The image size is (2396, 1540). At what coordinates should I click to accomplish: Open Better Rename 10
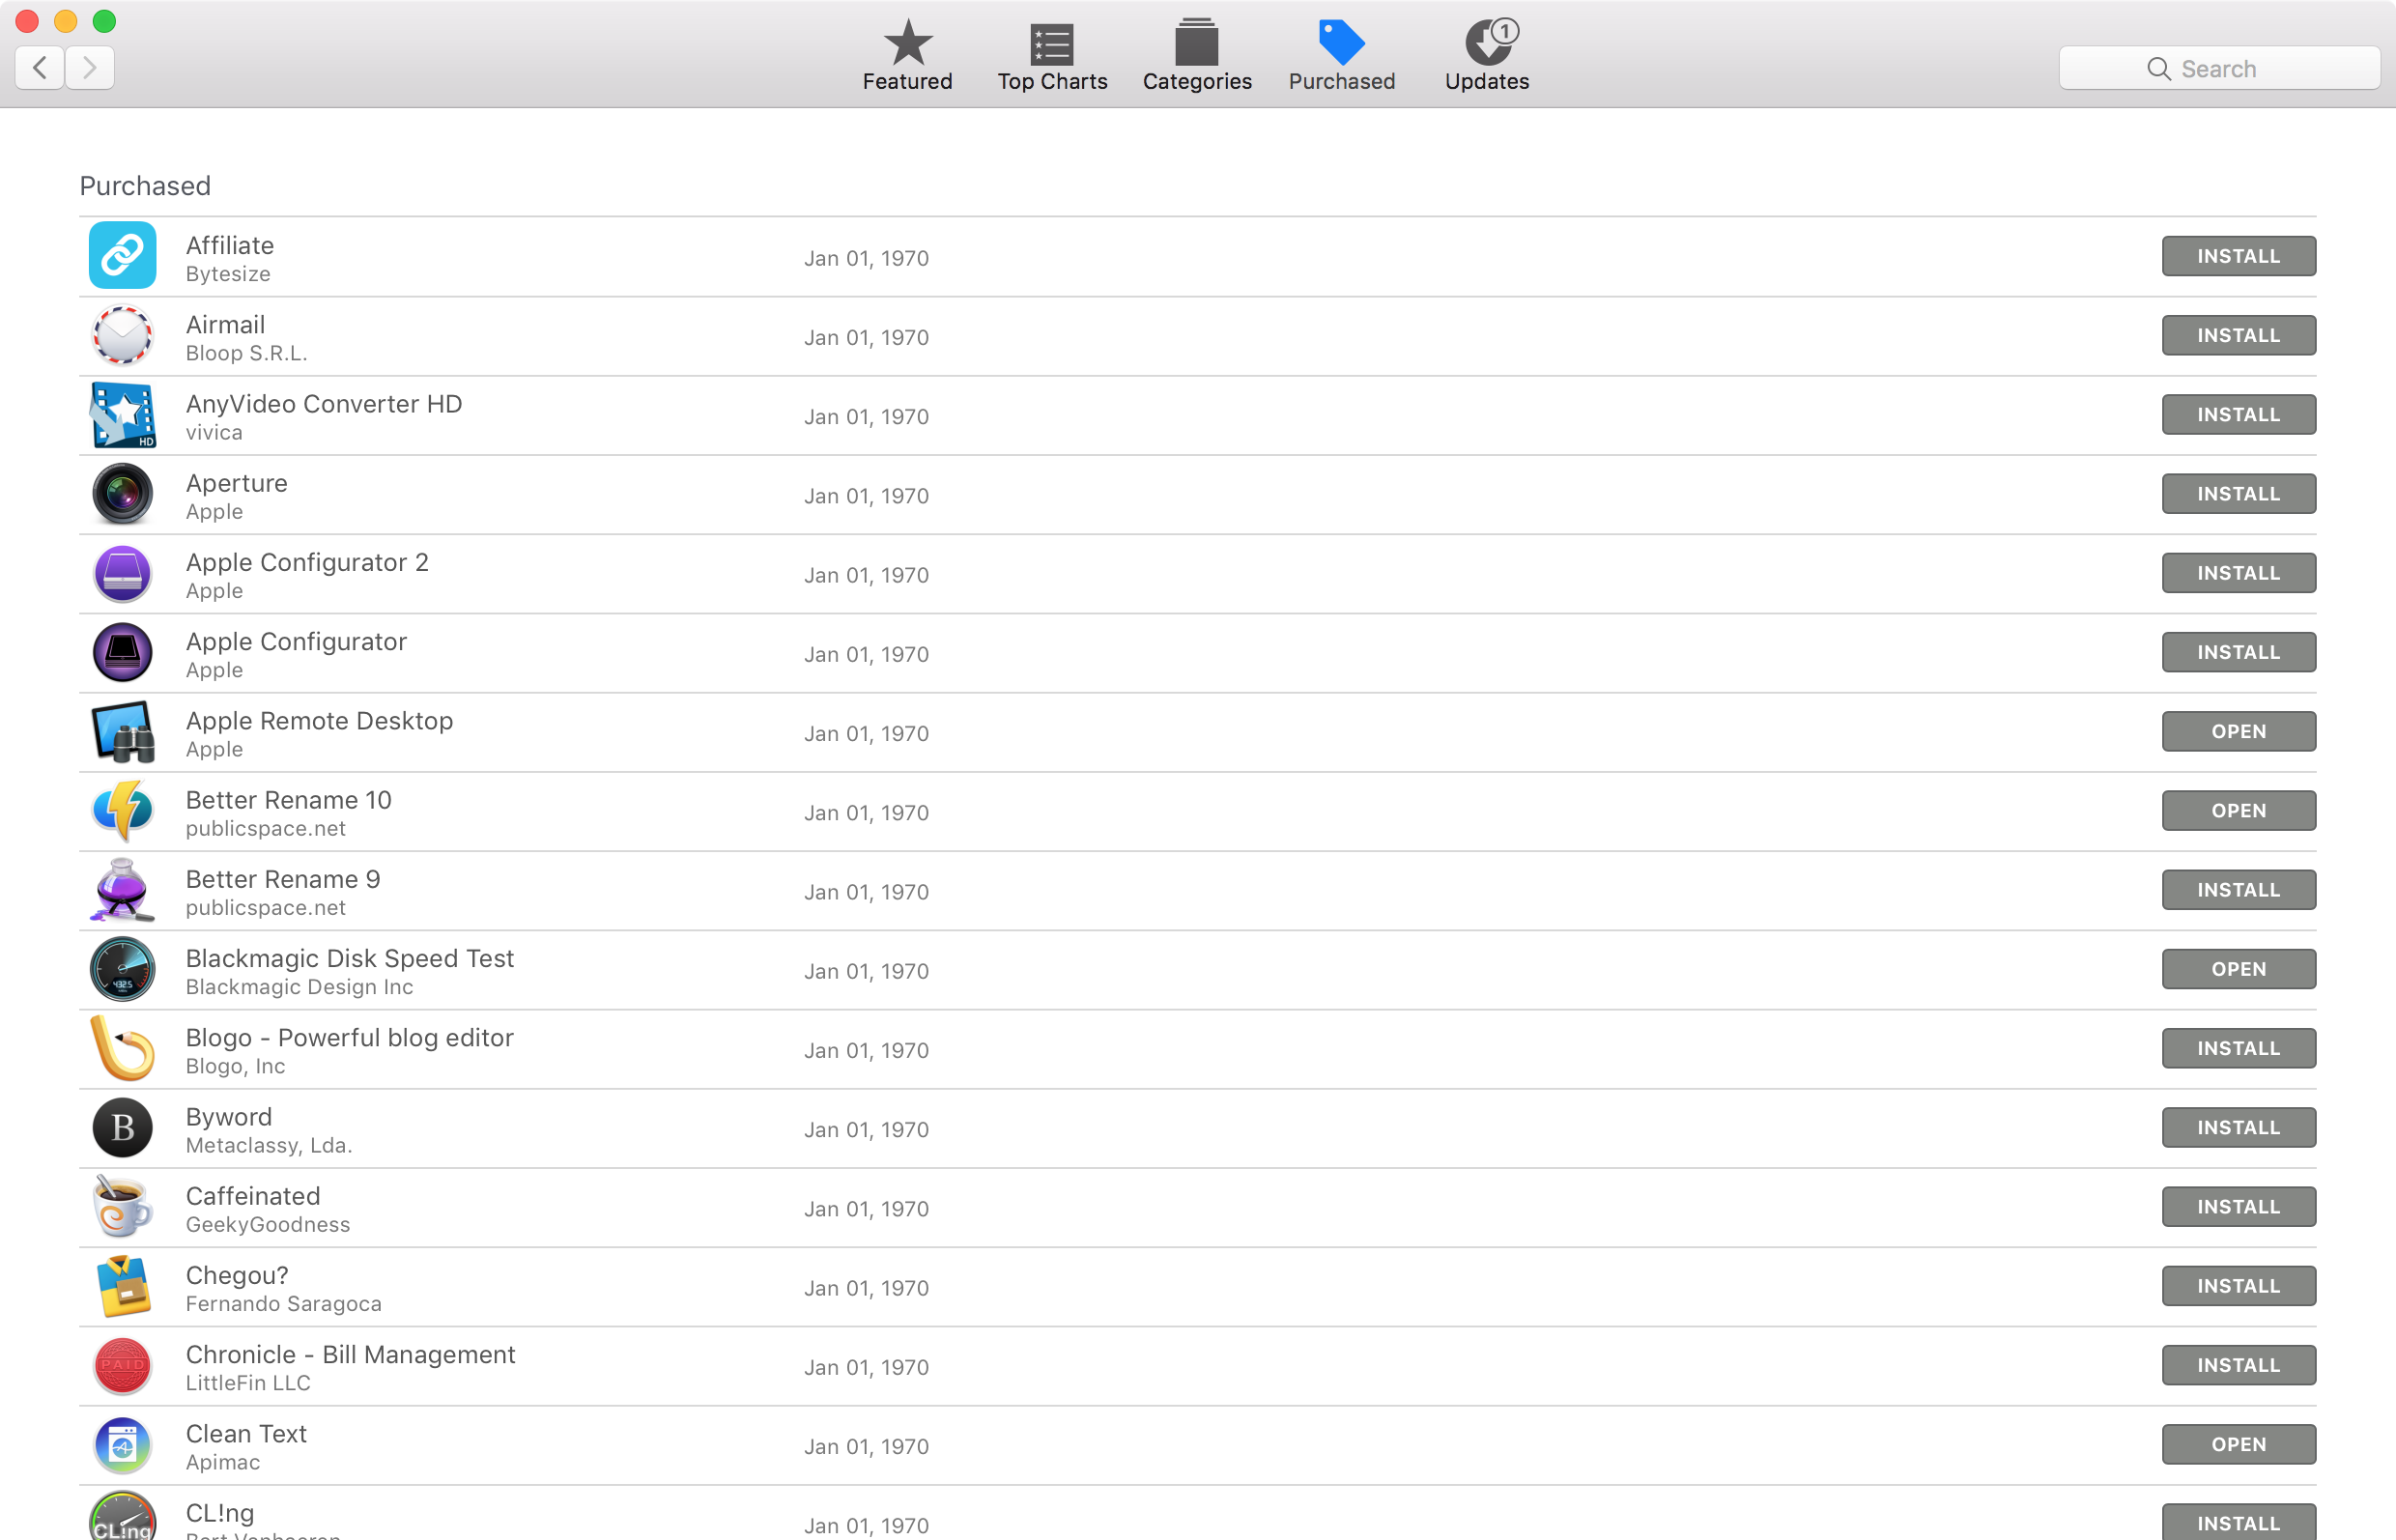coord(2238,810)
